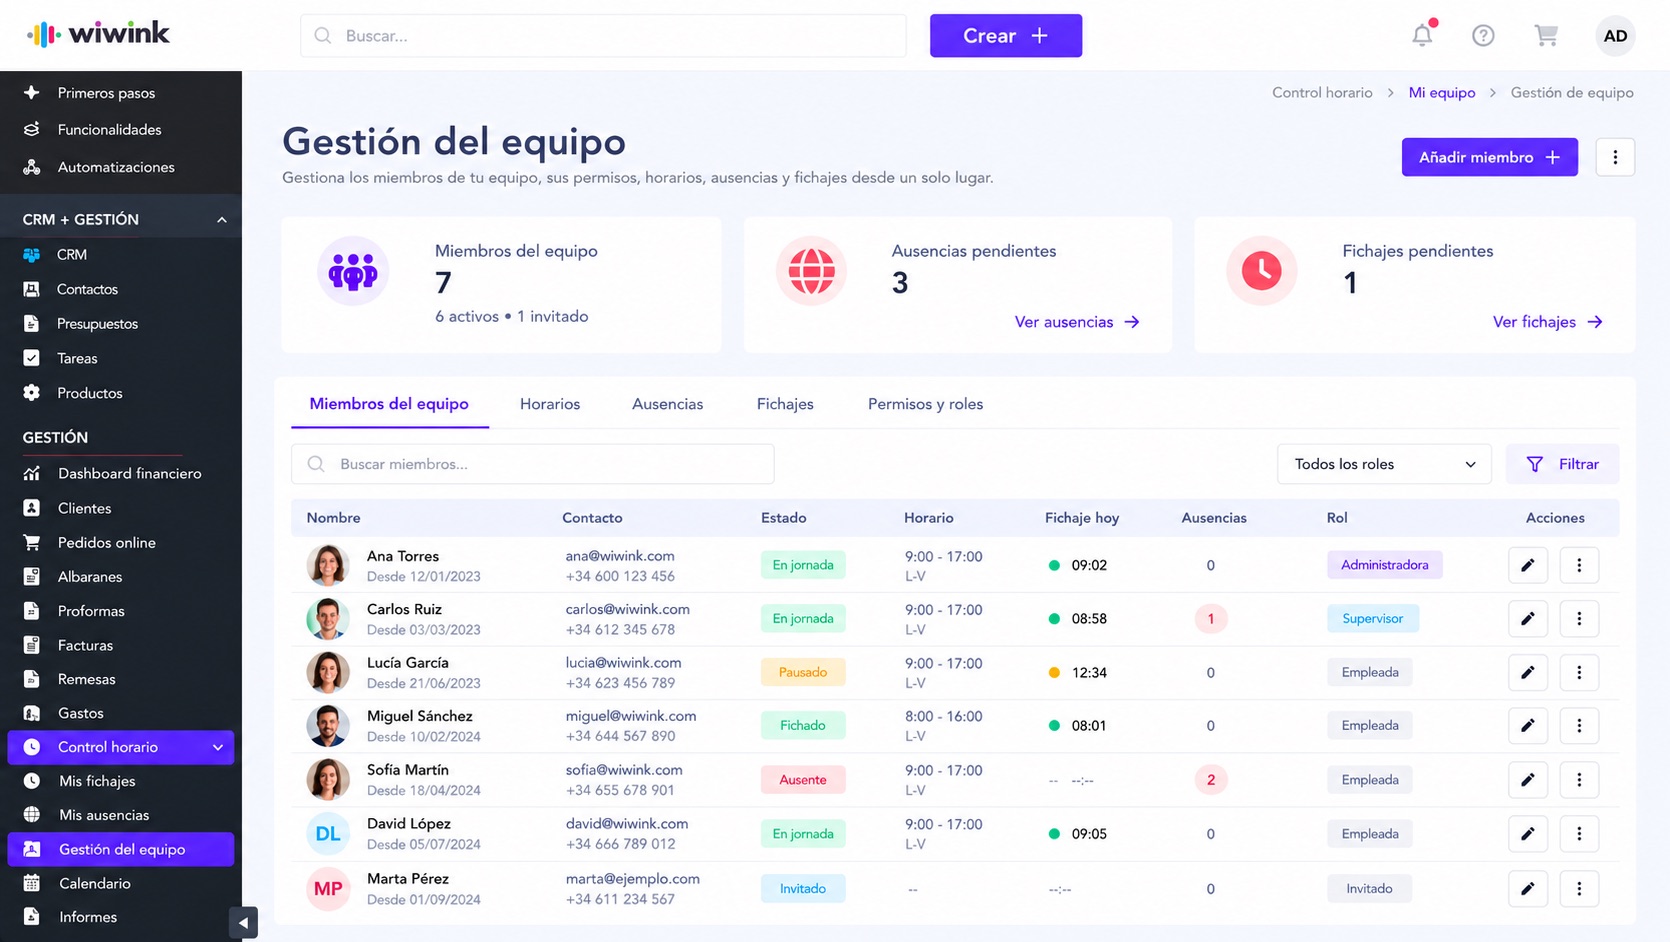Focus the Buscar global search field
The width and height of the screenshot is (1670, 942).
point(603,36)
